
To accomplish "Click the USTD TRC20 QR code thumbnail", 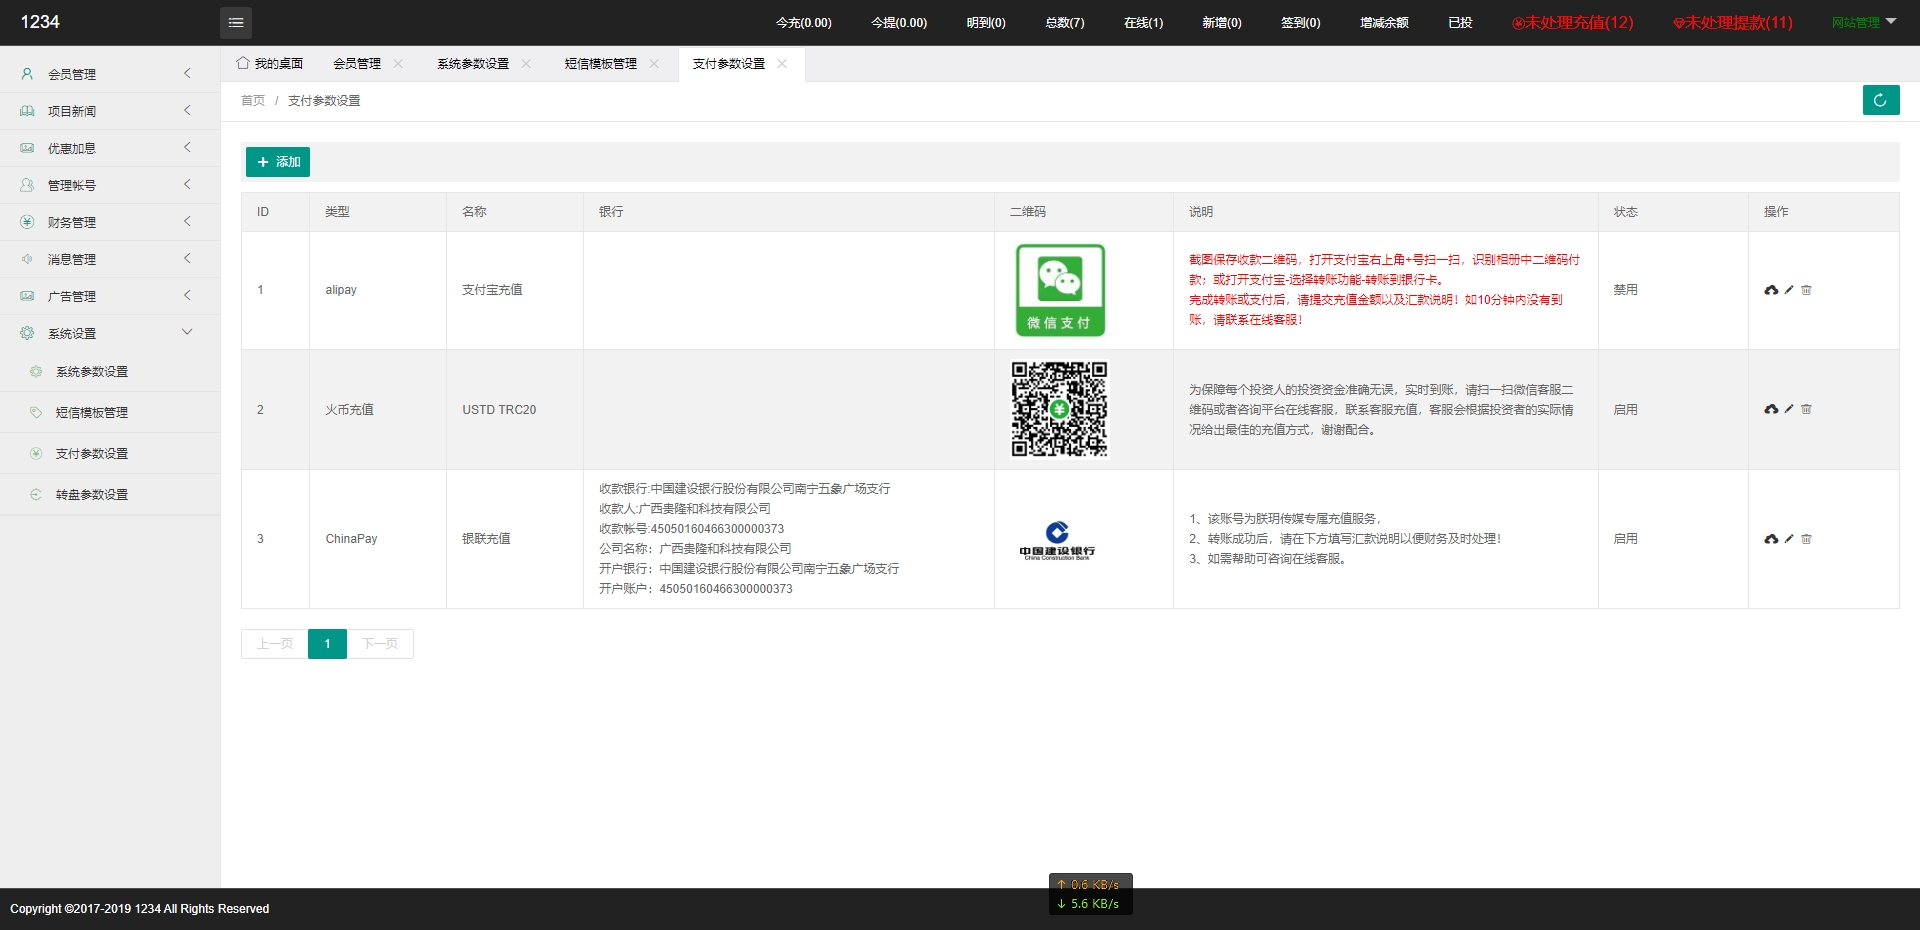I will (x=1059, y=409).
